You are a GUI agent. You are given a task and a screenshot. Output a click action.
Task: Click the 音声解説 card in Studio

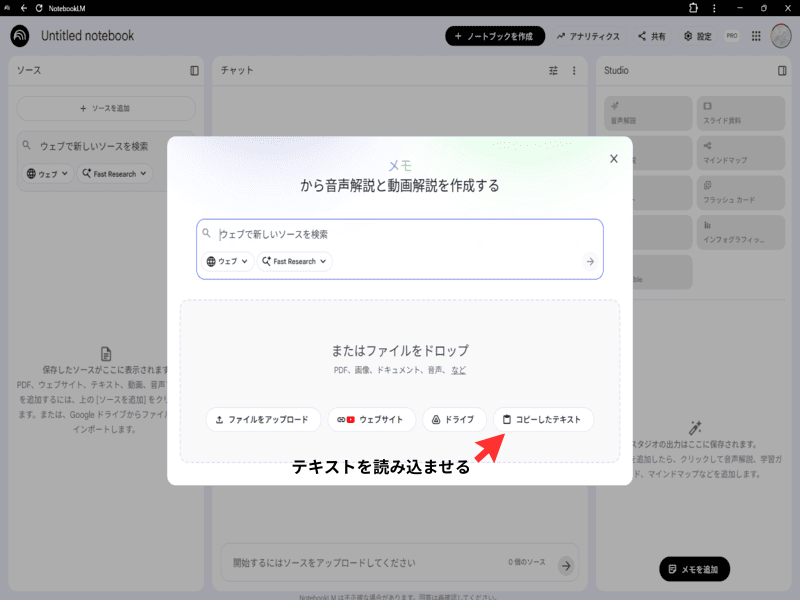(x=648, y=113)
